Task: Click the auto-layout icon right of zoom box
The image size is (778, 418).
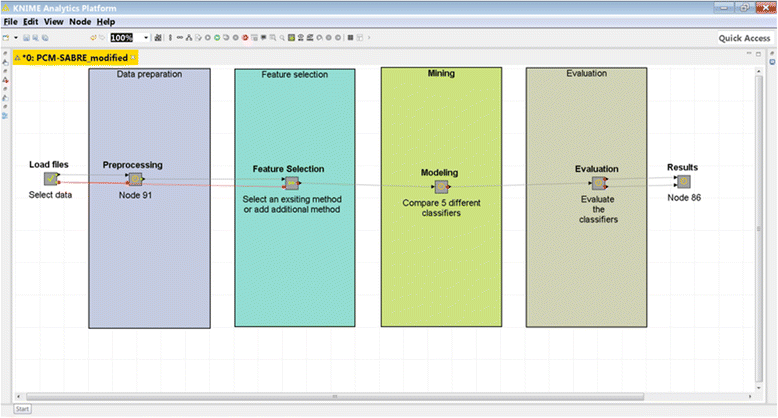Action: [x=158, y=38]
